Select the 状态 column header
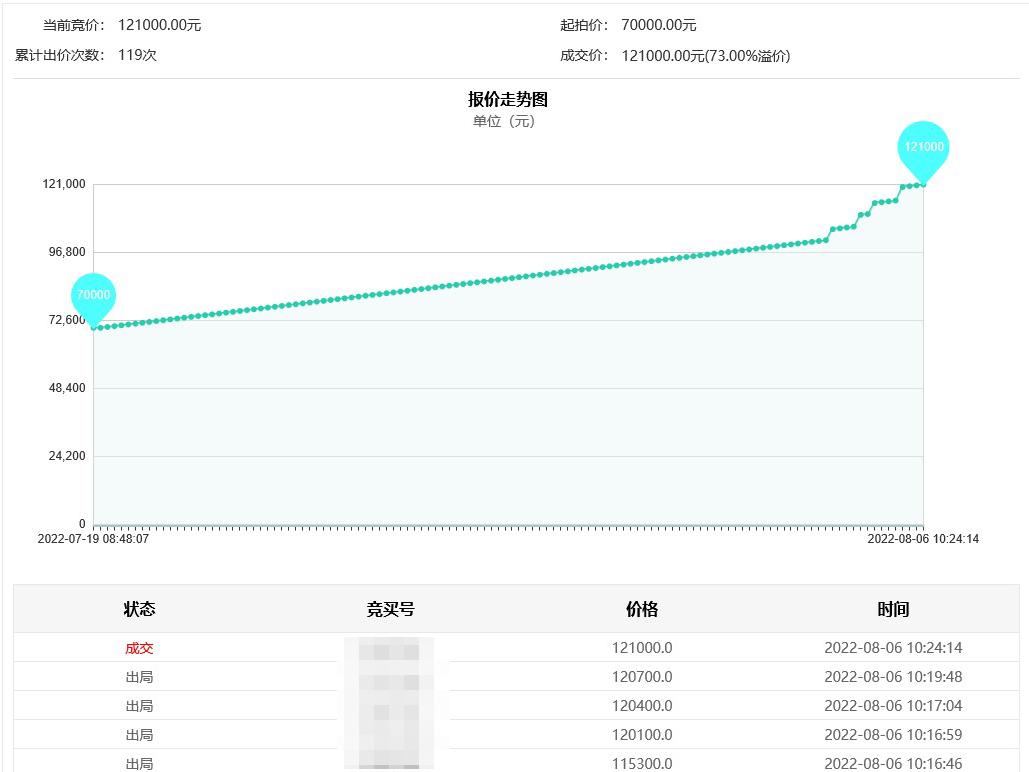1029x772 pixels. tap(139, 609)
